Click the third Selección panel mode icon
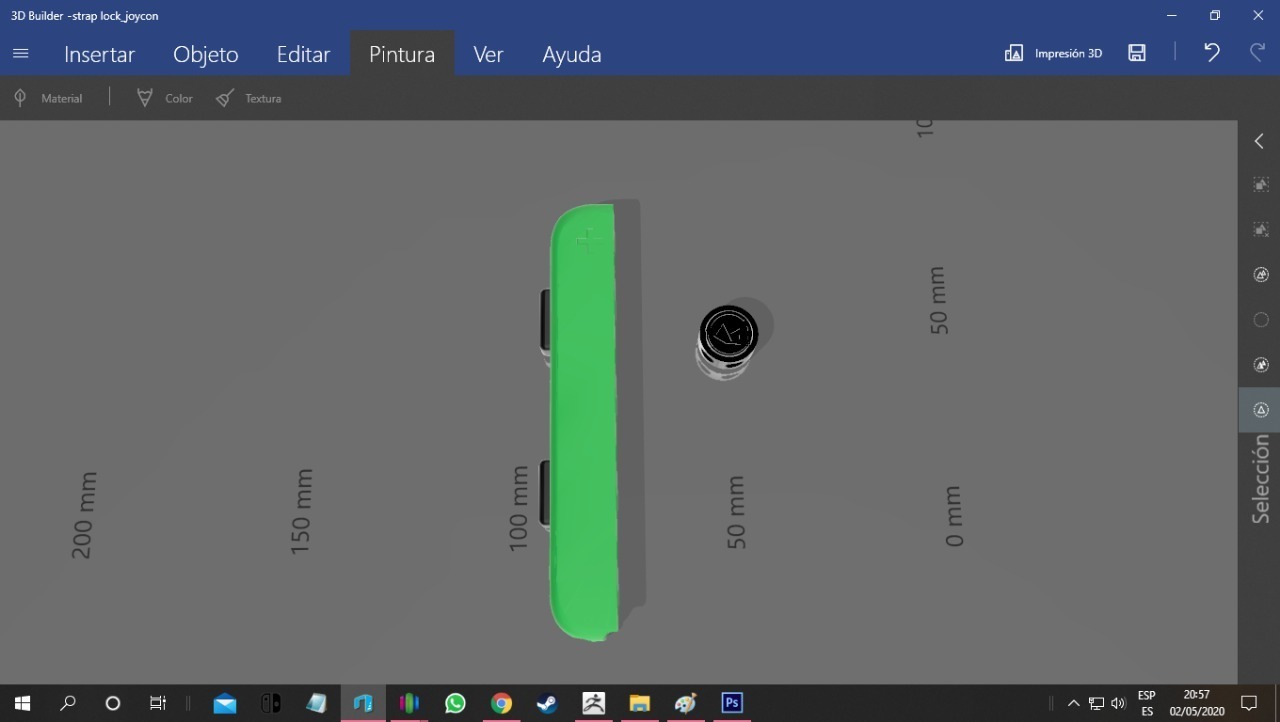 (1261, 275)
